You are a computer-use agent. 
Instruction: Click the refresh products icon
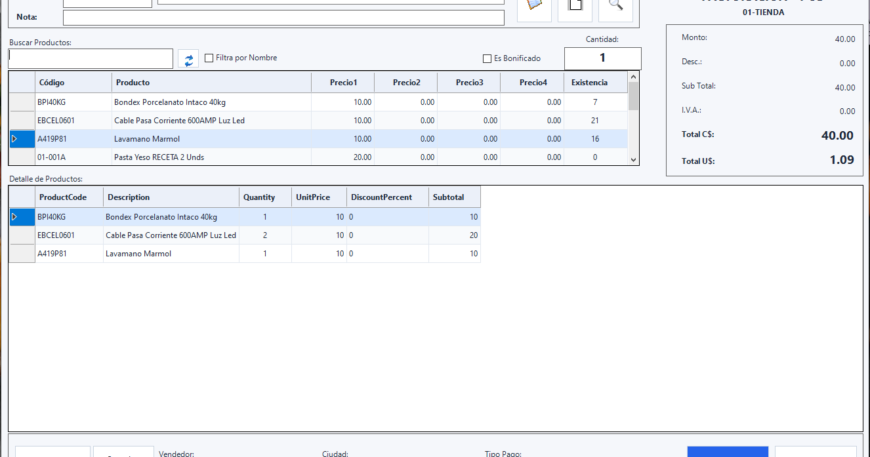(x=189, y=59)
